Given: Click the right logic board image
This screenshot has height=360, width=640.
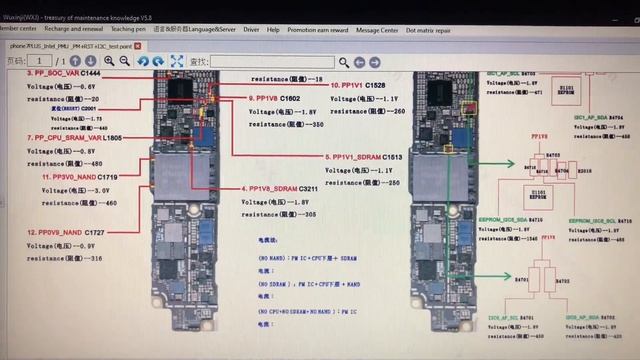Looking at the screenshot, I should pos(445,200).
